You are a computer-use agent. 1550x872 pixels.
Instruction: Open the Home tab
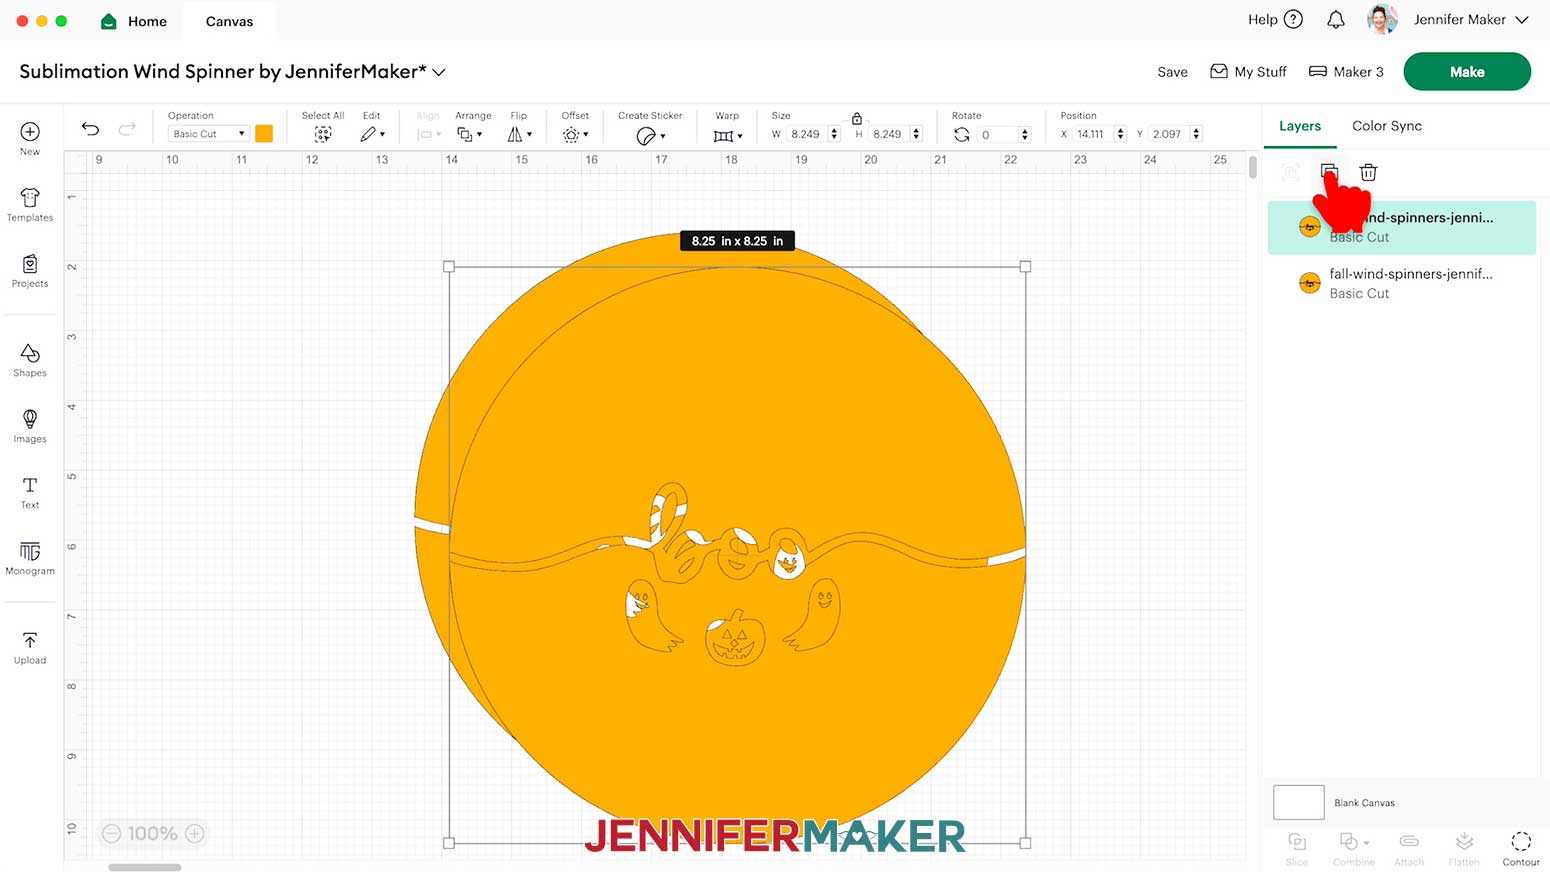[x=134, y=21]
